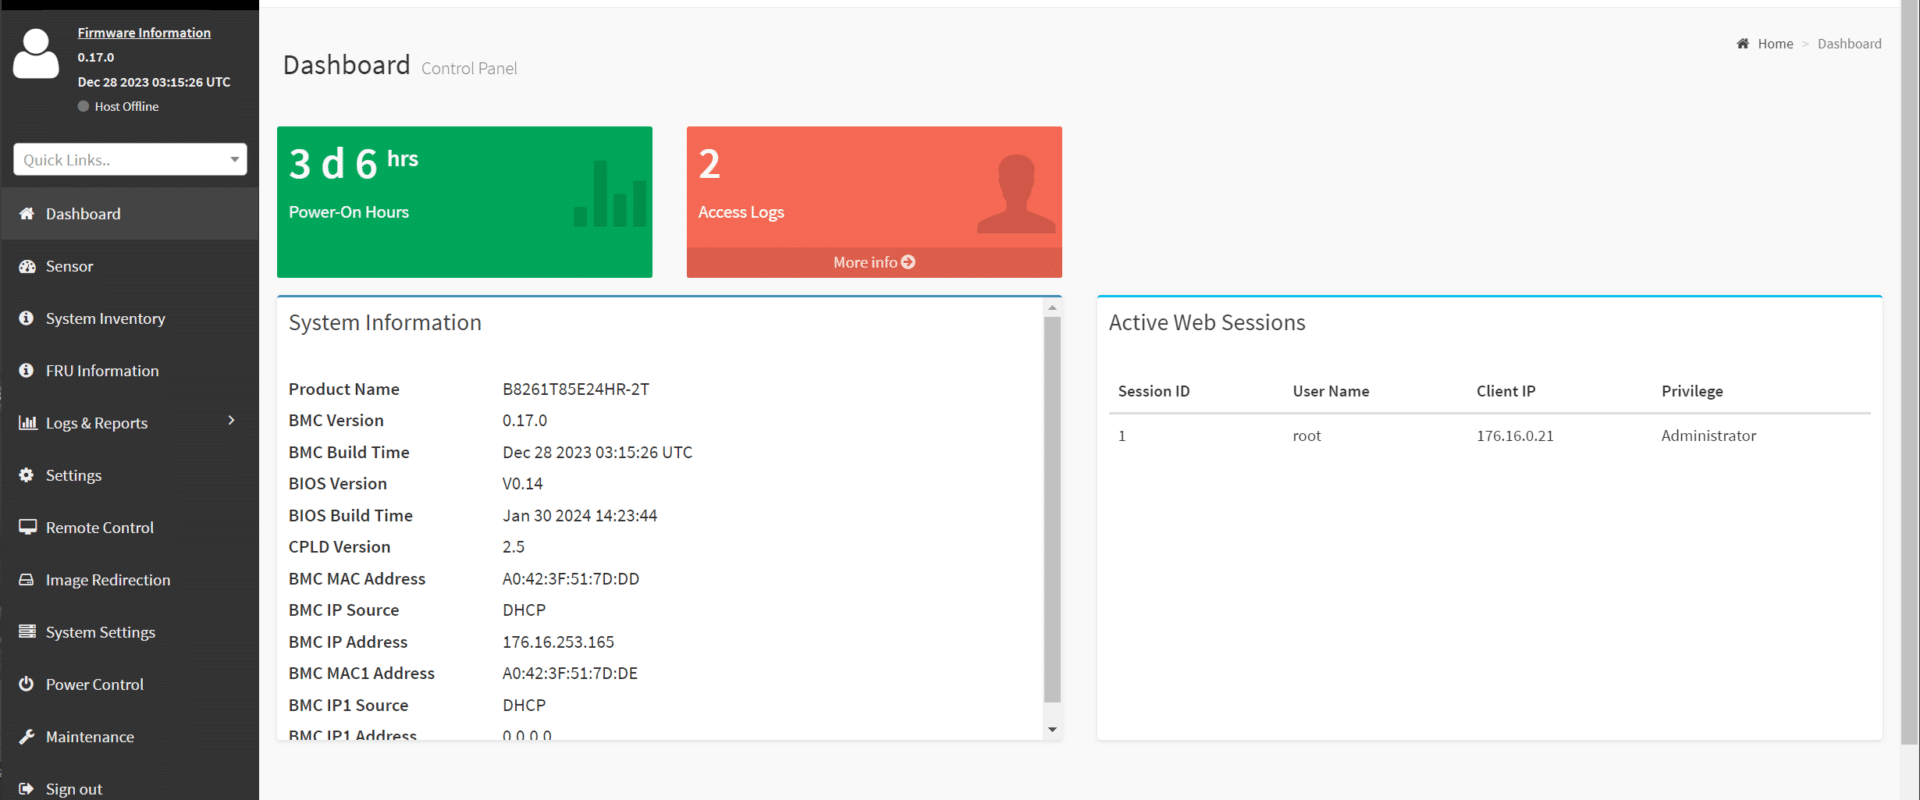The width and height of the screenshot is (1920, 800).
Task: Click the Host Offline status dot
Action: coord(84,106)
